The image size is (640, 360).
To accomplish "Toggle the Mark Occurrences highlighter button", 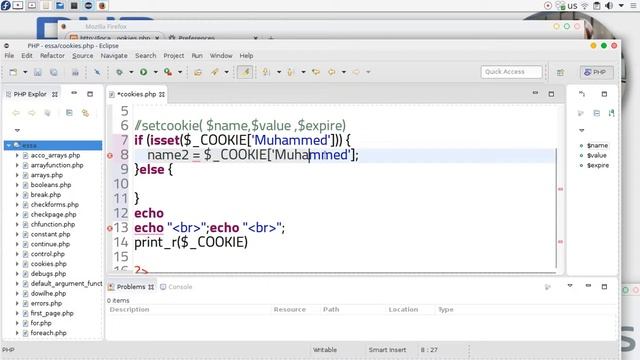I will 245,72.
